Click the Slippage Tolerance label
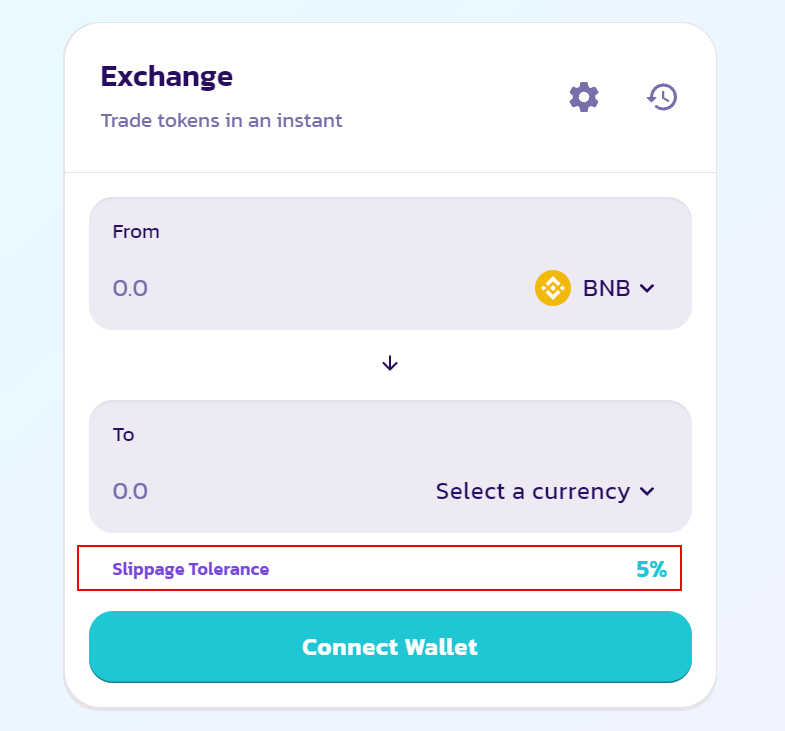The image size is (785, 731). [x=190, y=570]
